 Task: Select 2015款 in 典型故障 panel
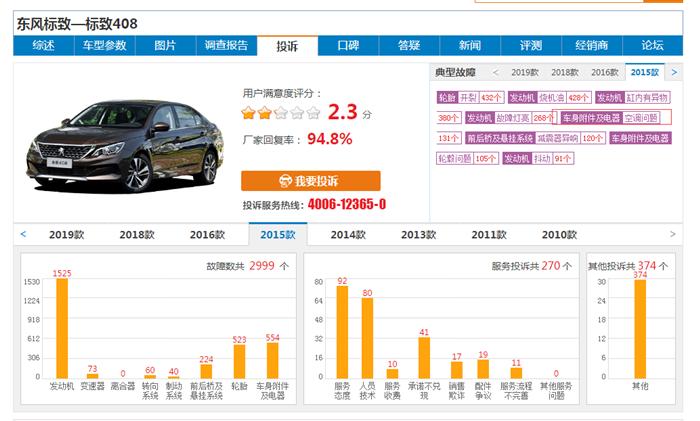coord(645,72)
